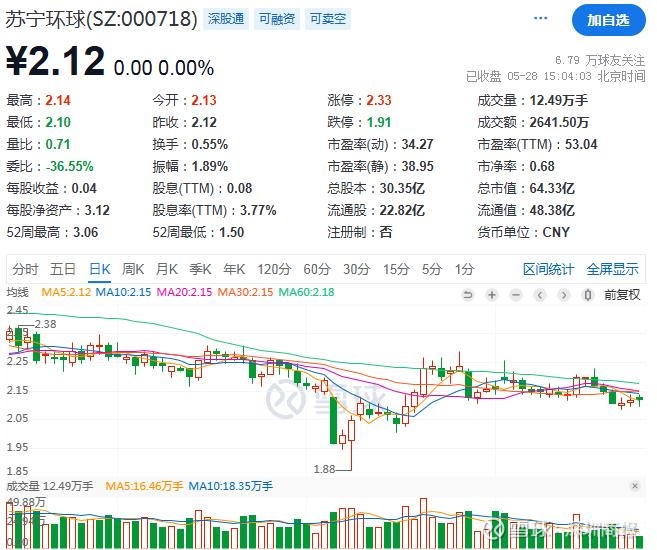Click the 成交额 value 2641.50万
Screen dimensions: 657x550
[x=559, y=122]
